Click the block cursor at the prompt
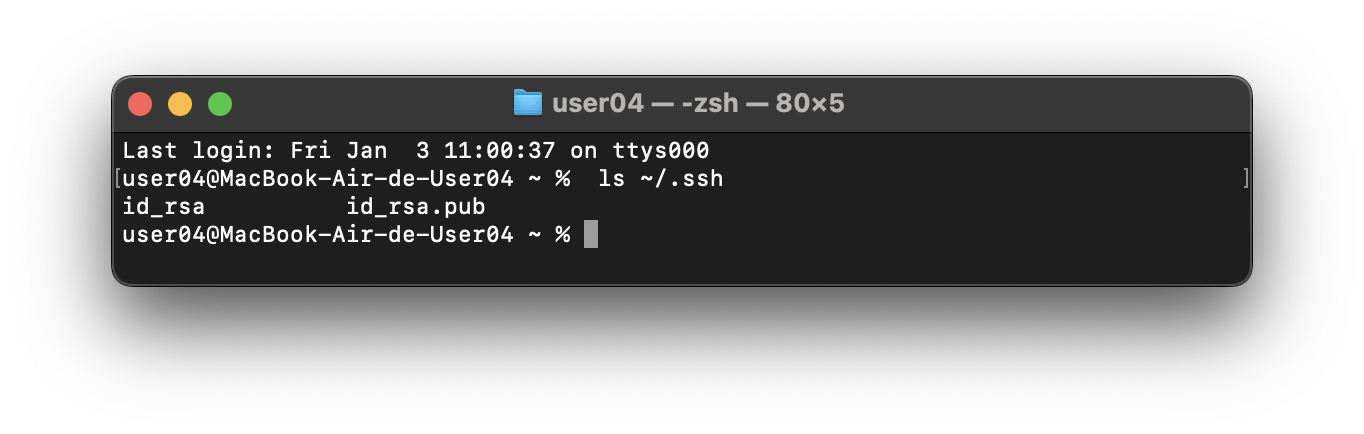Viewport: 1364px width, 434px height. coord(591,235)
